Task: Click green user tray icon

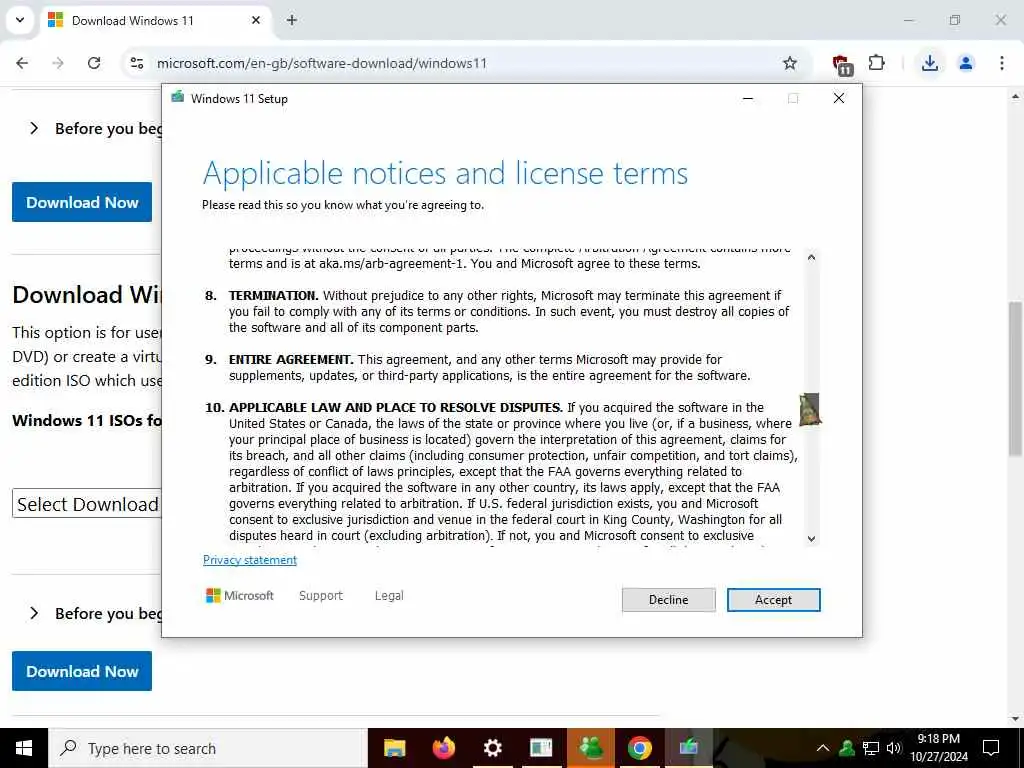Action: [847, 748]
